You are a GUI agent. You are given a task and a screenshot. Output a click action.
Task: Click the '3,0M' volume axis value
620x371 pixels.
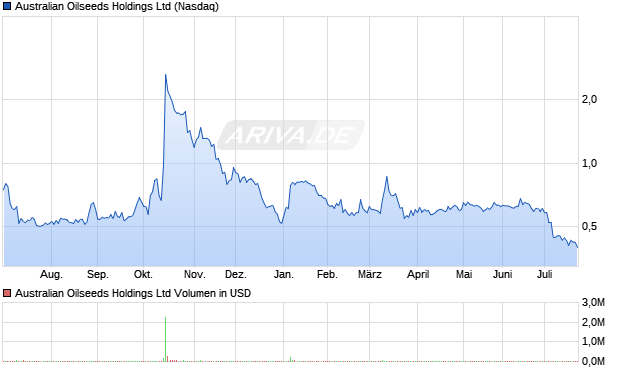tap(593, 303)
